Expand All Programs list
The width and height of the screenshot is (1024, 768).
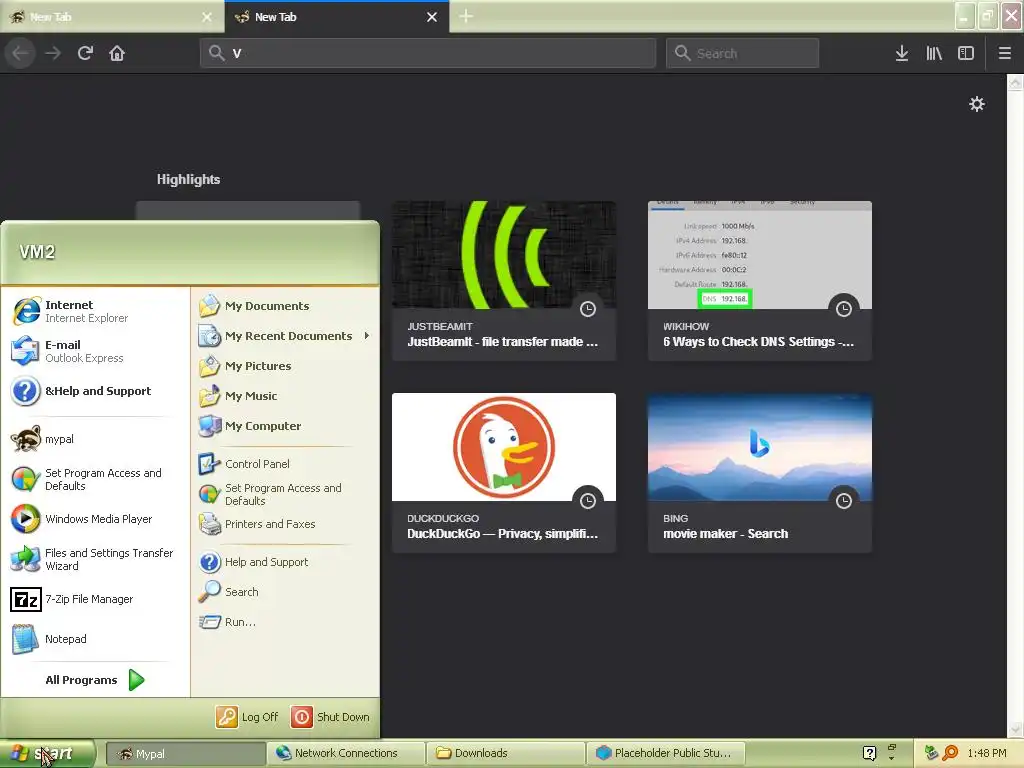[x=95, y=680]
